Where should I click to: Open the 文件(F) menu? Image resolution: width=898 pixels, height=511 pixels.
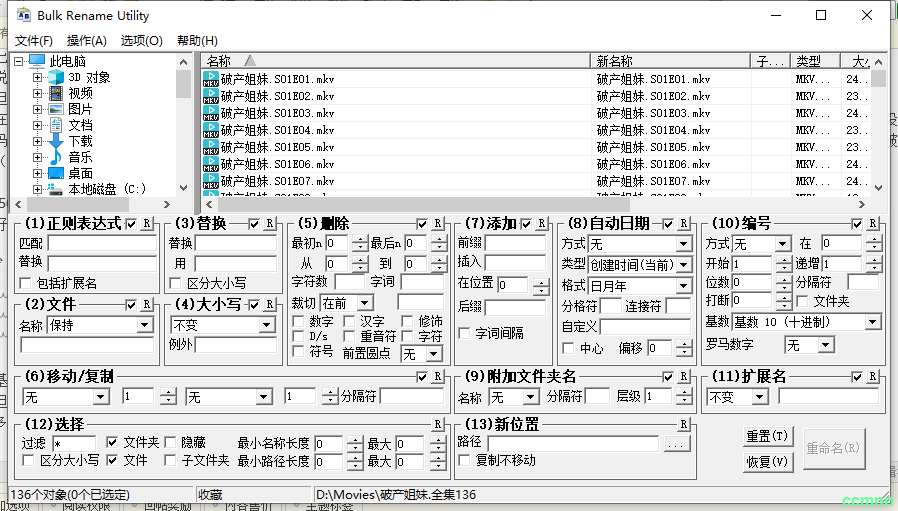pos(33,41)
